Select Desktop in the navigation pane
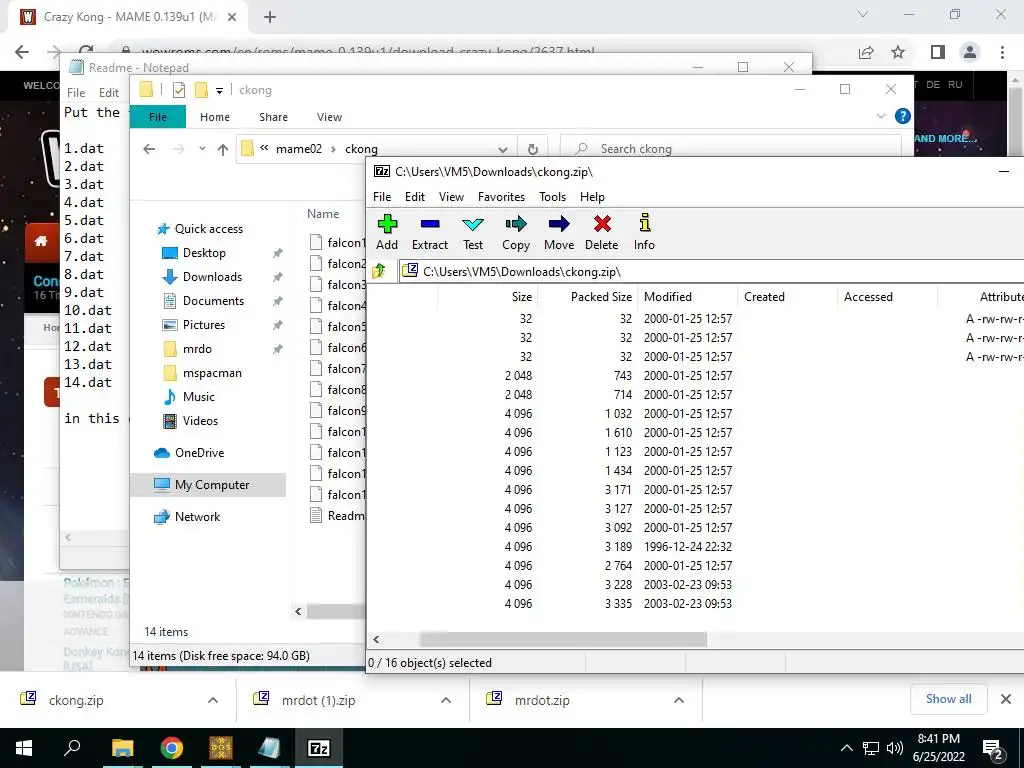This screenshot has height=768, width=1024. [204, 253]
